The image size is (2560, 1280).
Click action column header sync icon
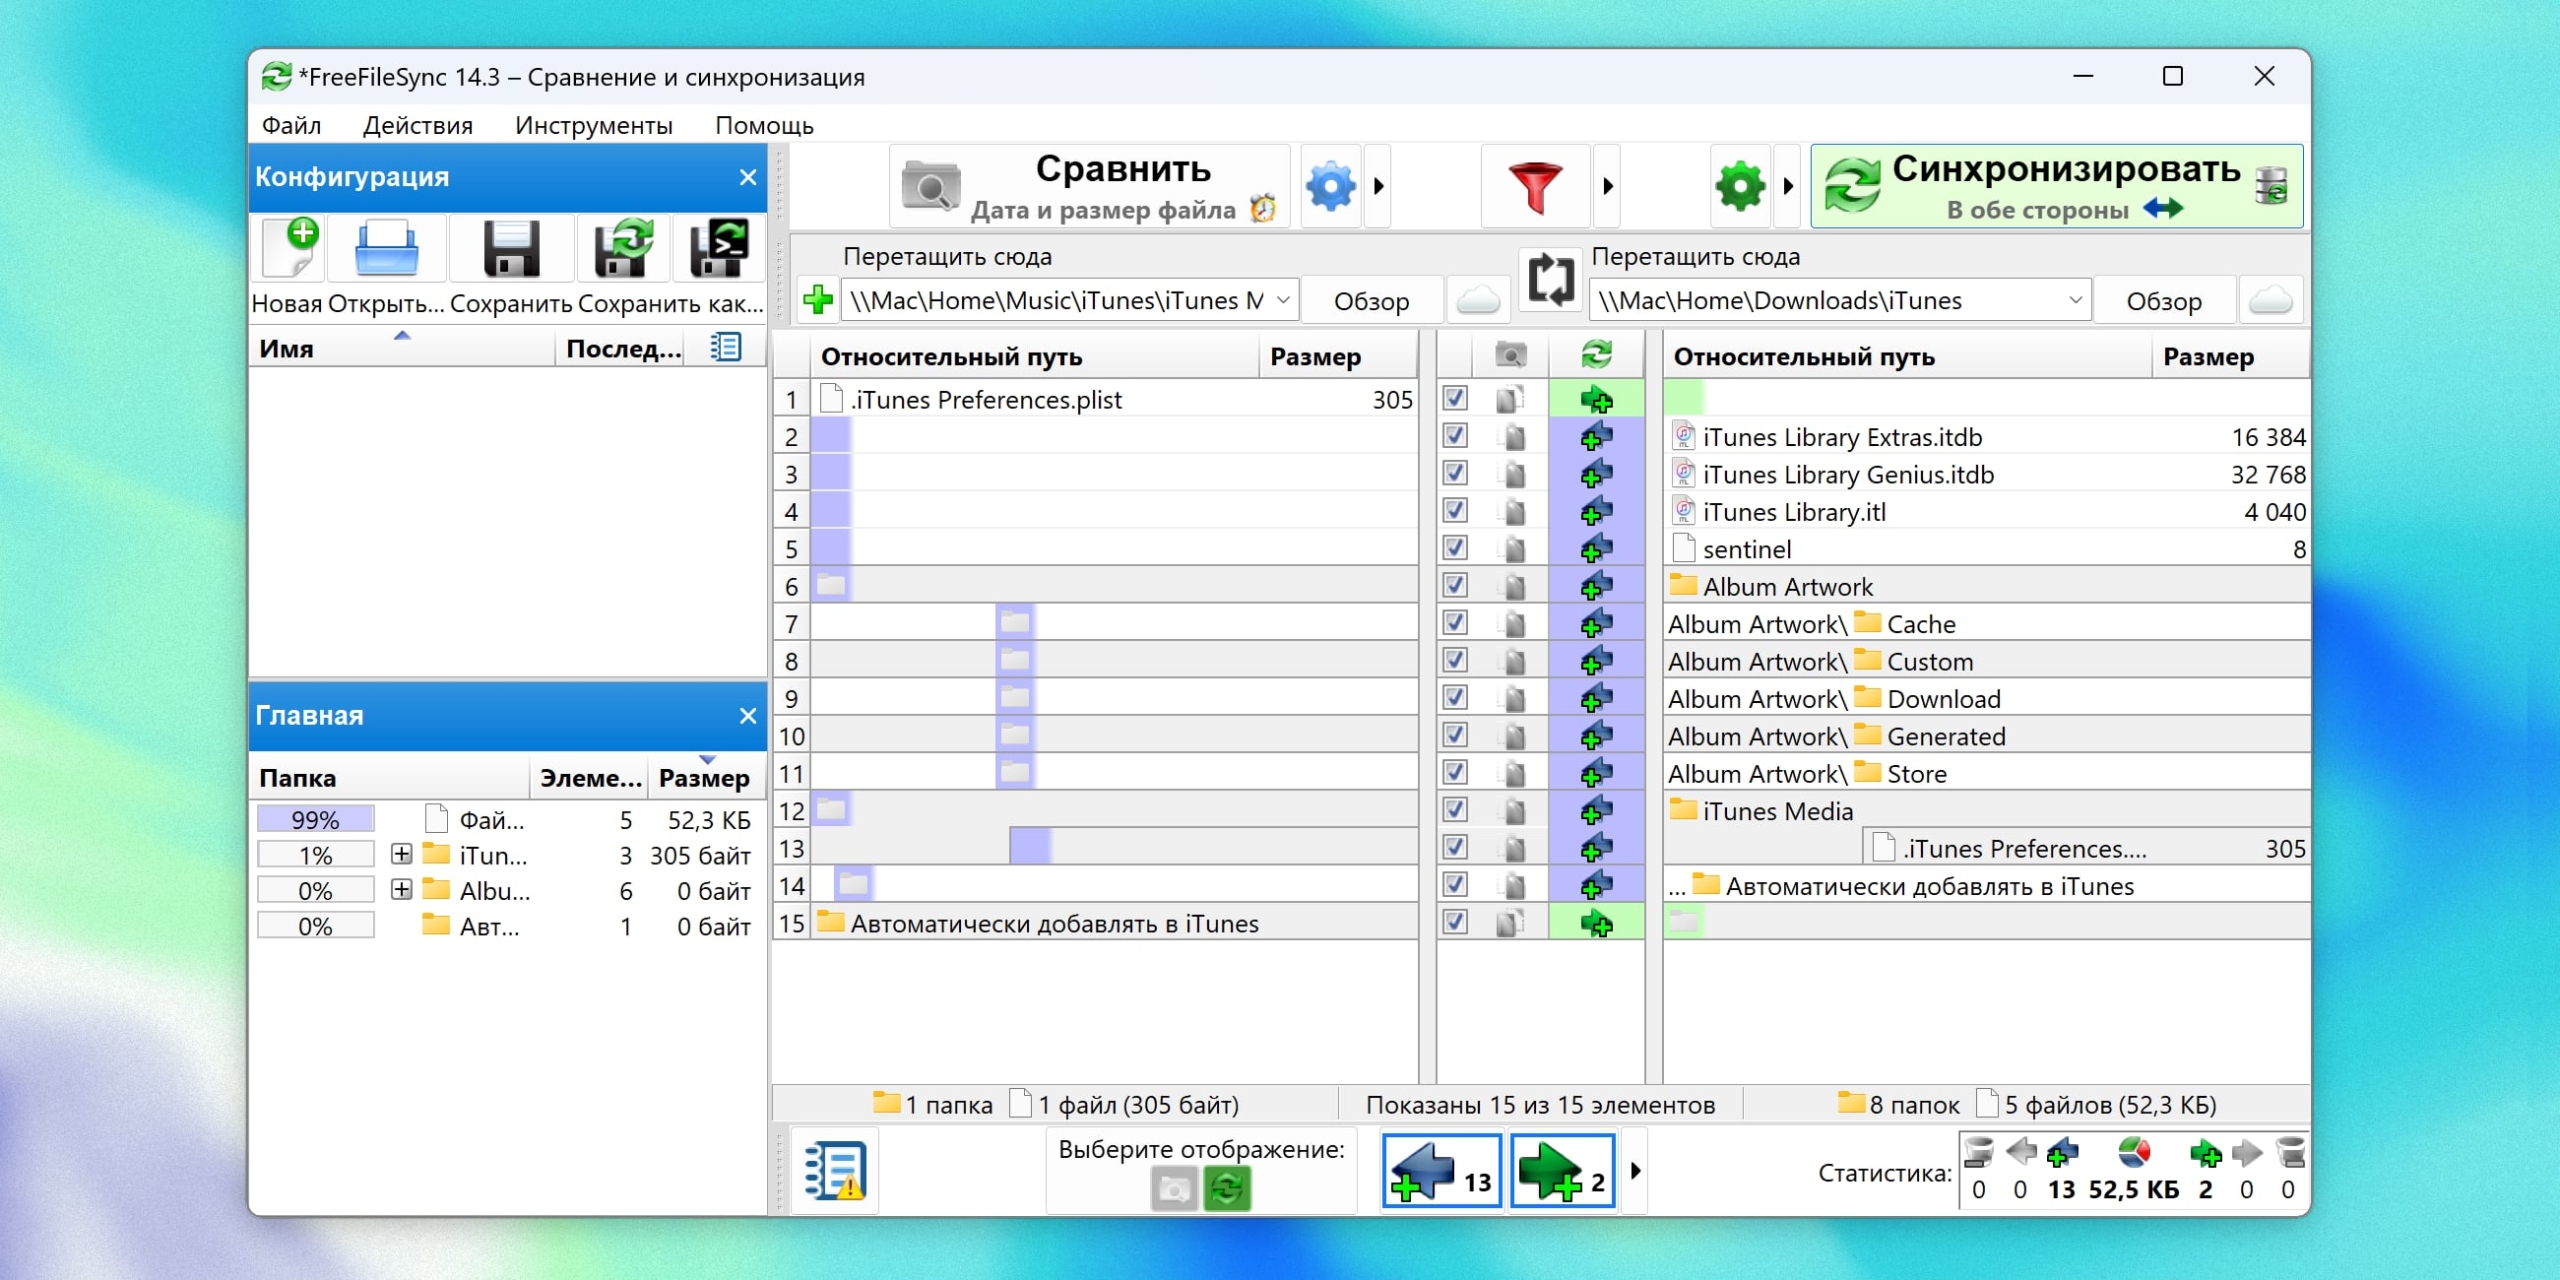[1596, 355]
